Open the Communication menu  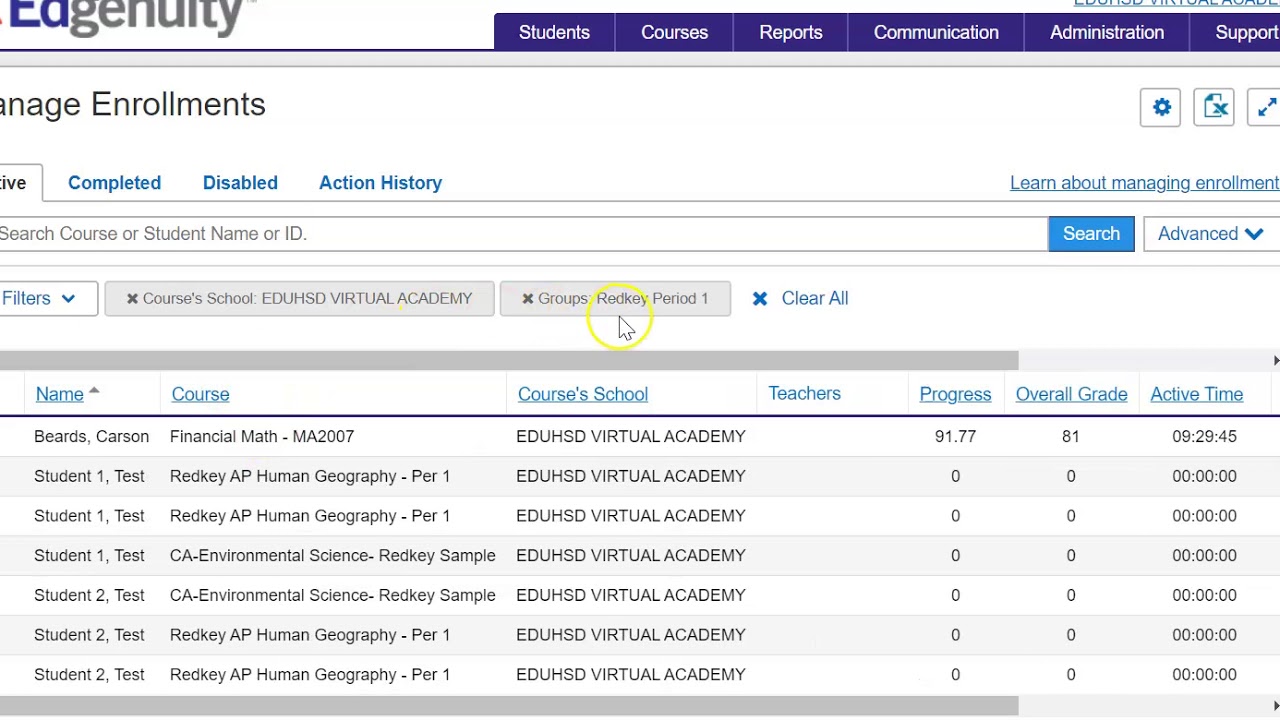936,32
